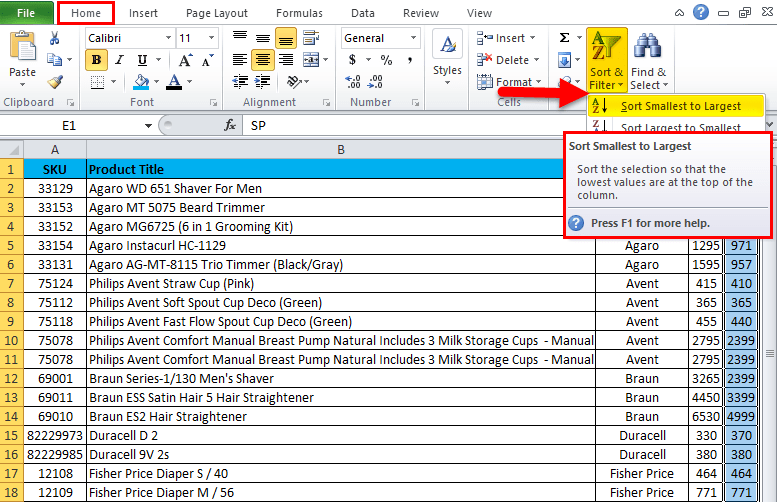Align text left
The image size is (777, 502).
[240, 60]
